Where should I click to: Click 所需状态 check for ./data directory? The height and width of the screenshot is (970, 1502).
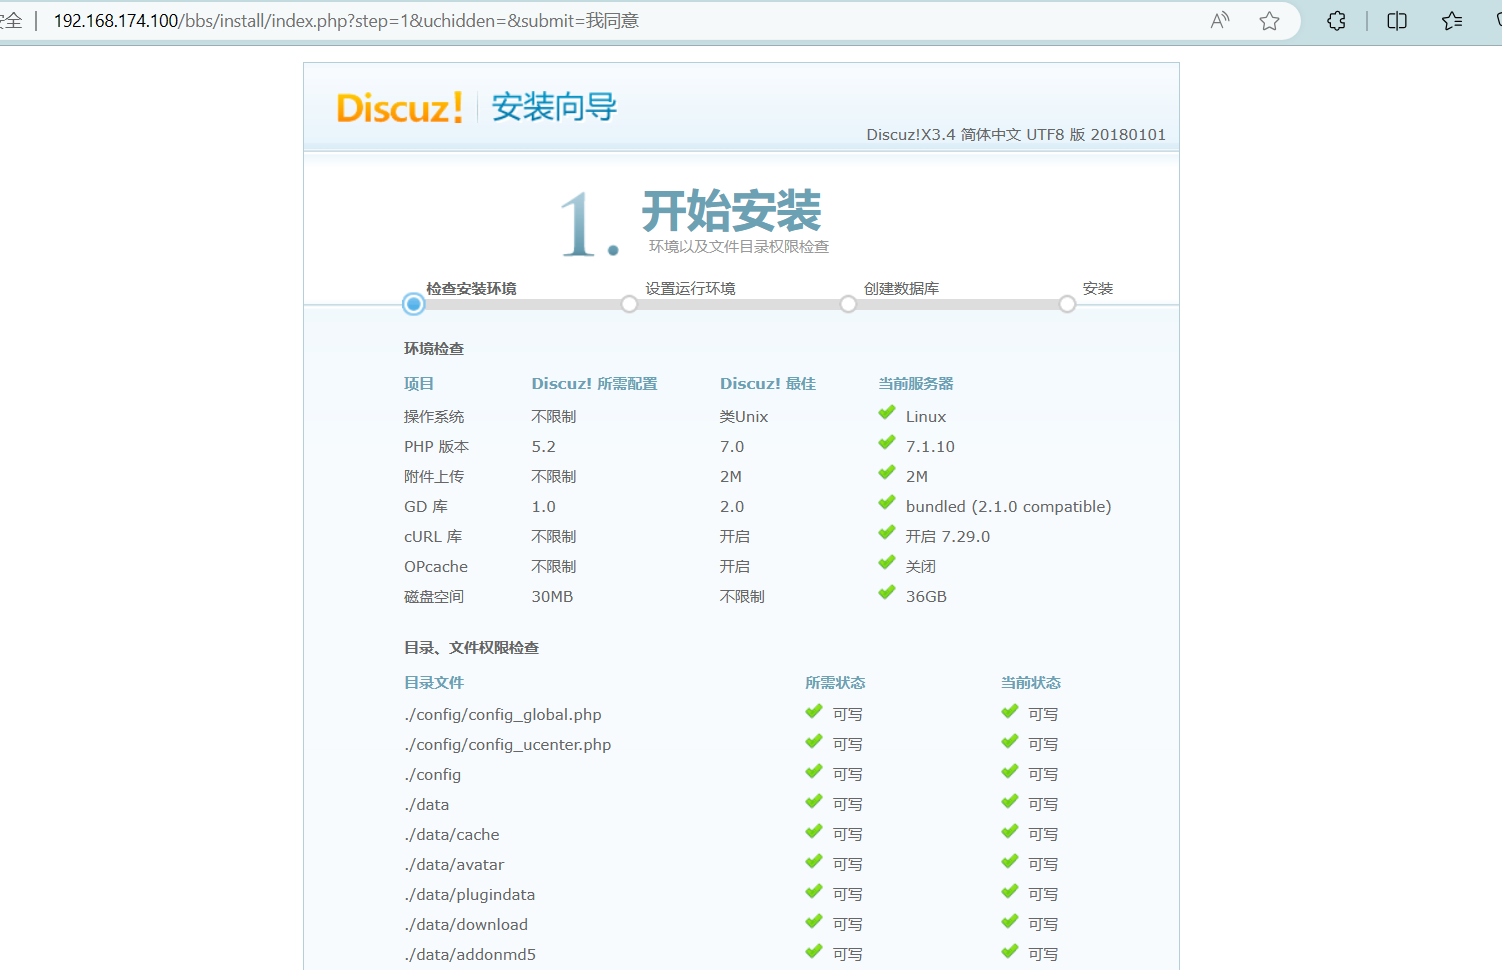pos(814,802)
